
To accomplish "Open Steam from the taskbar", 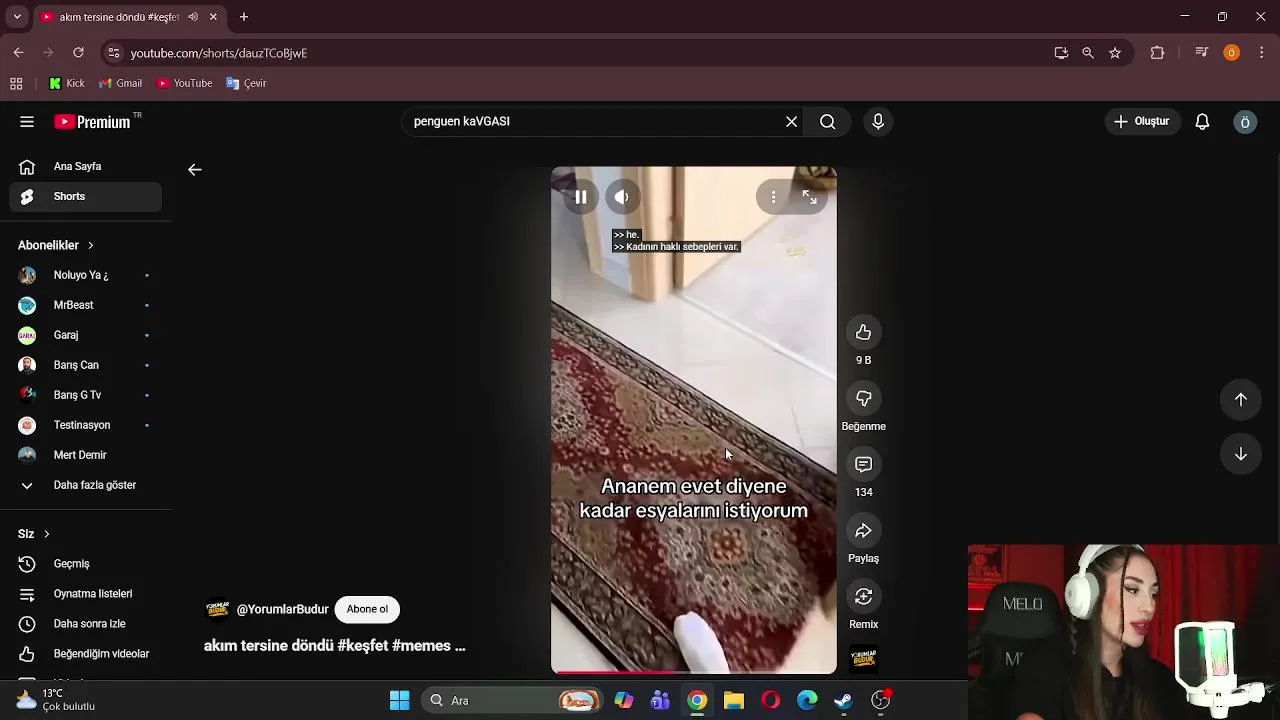I will [x=843, y=701].
